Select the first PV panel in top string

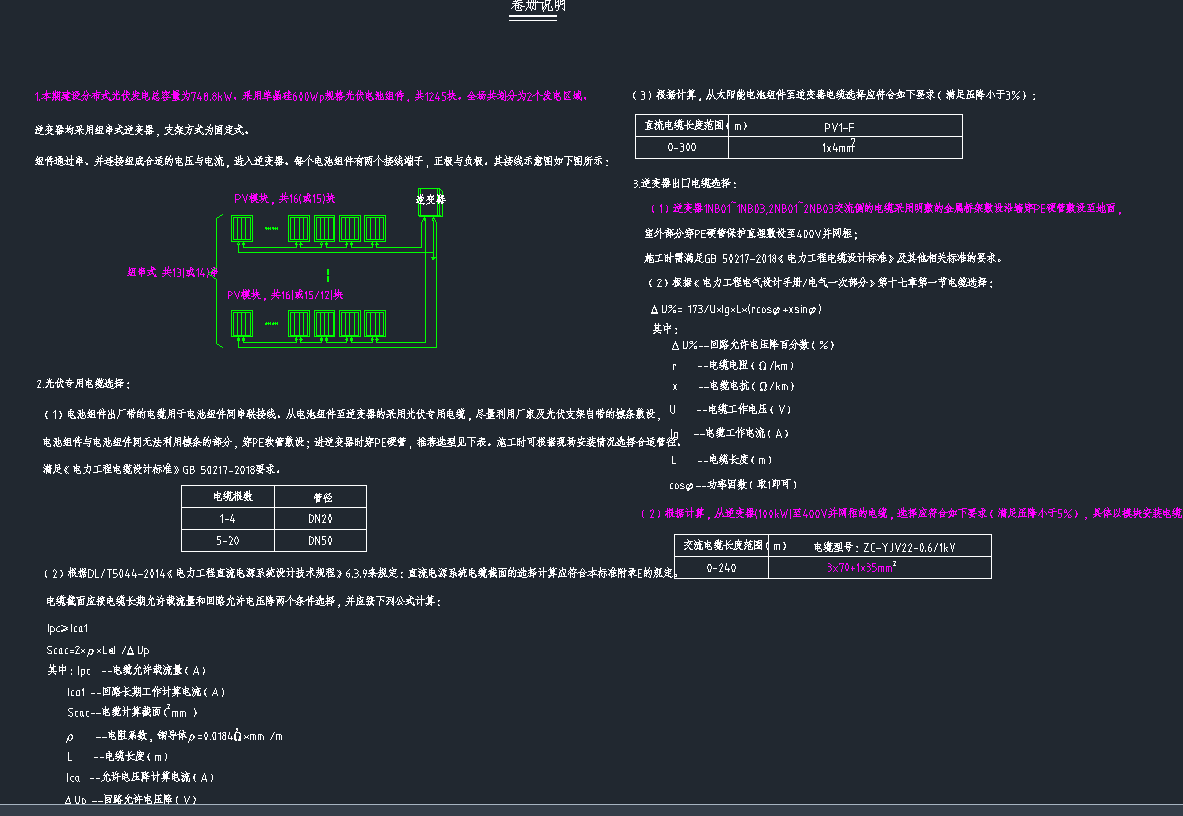(241, 229)
